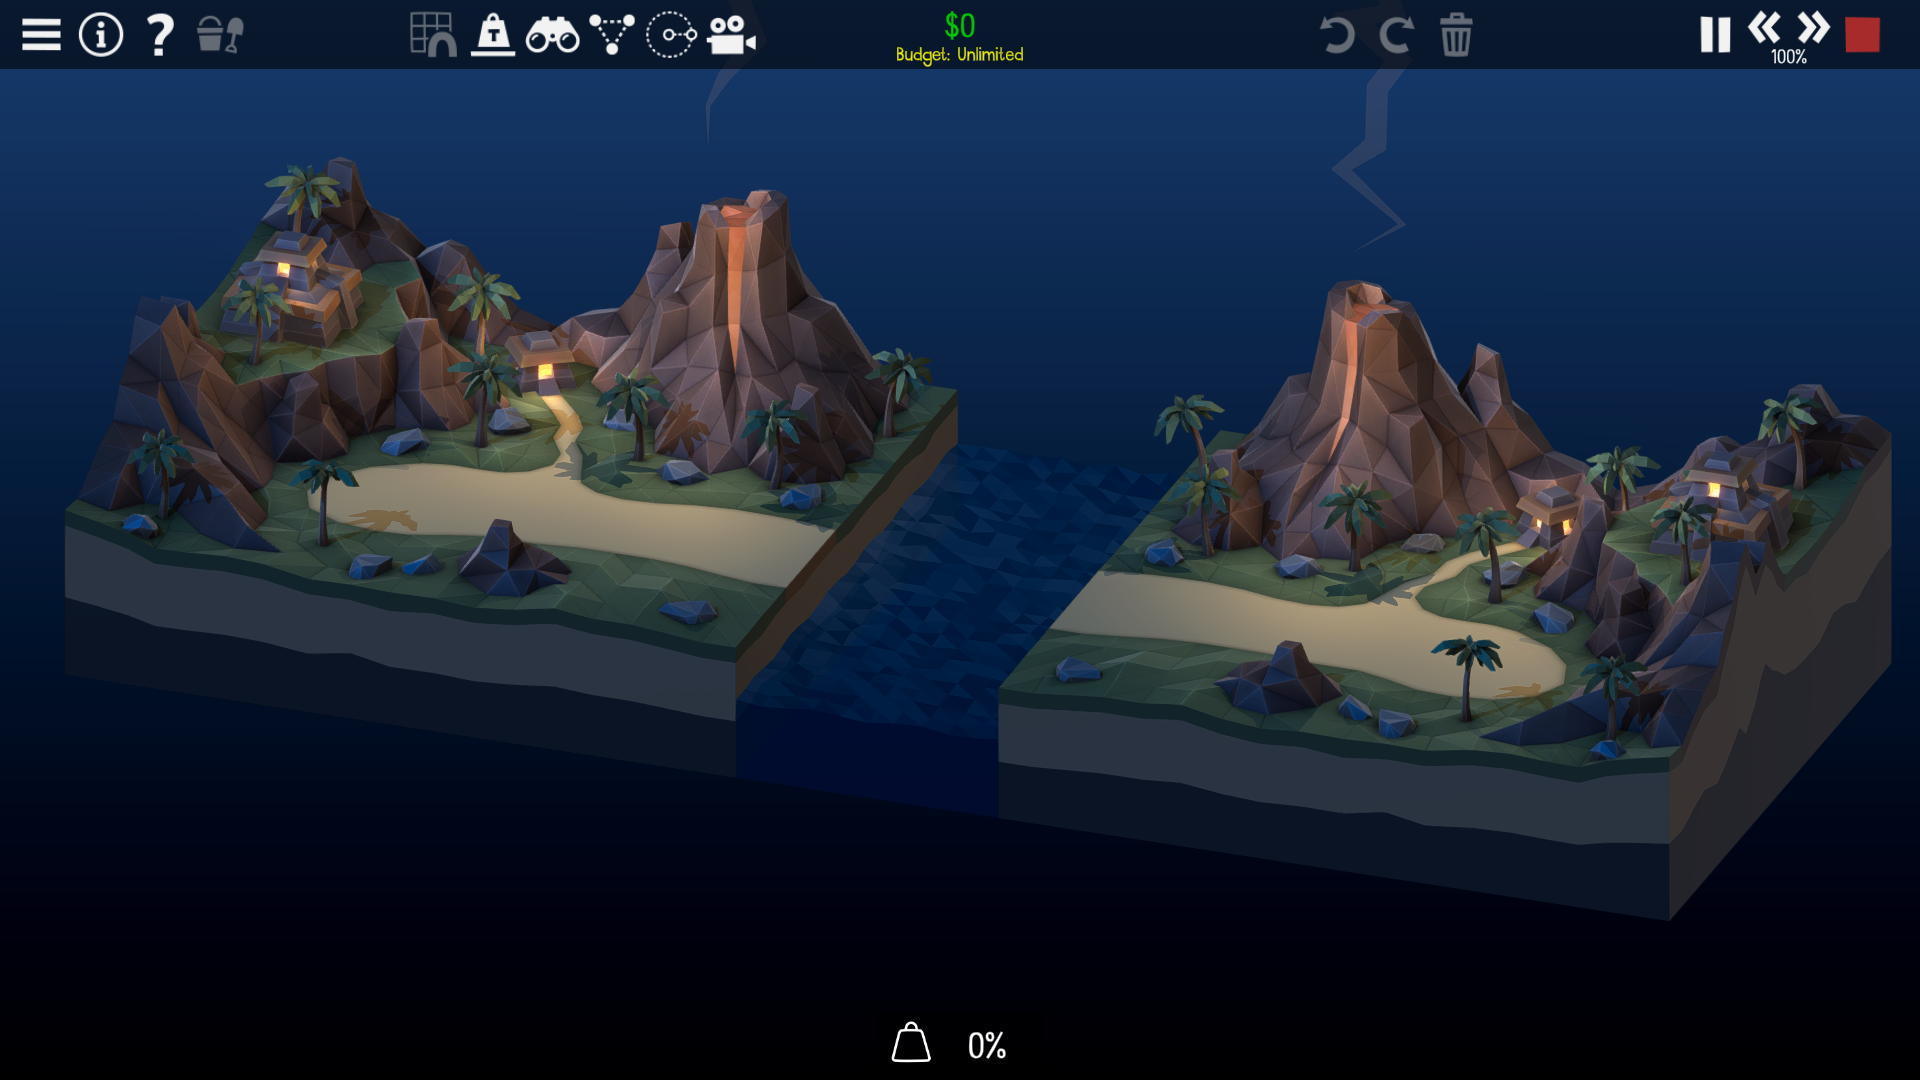Select the dotted circle arc tool
Screen dimensions: 1920x1080
[x=671, y=35]
